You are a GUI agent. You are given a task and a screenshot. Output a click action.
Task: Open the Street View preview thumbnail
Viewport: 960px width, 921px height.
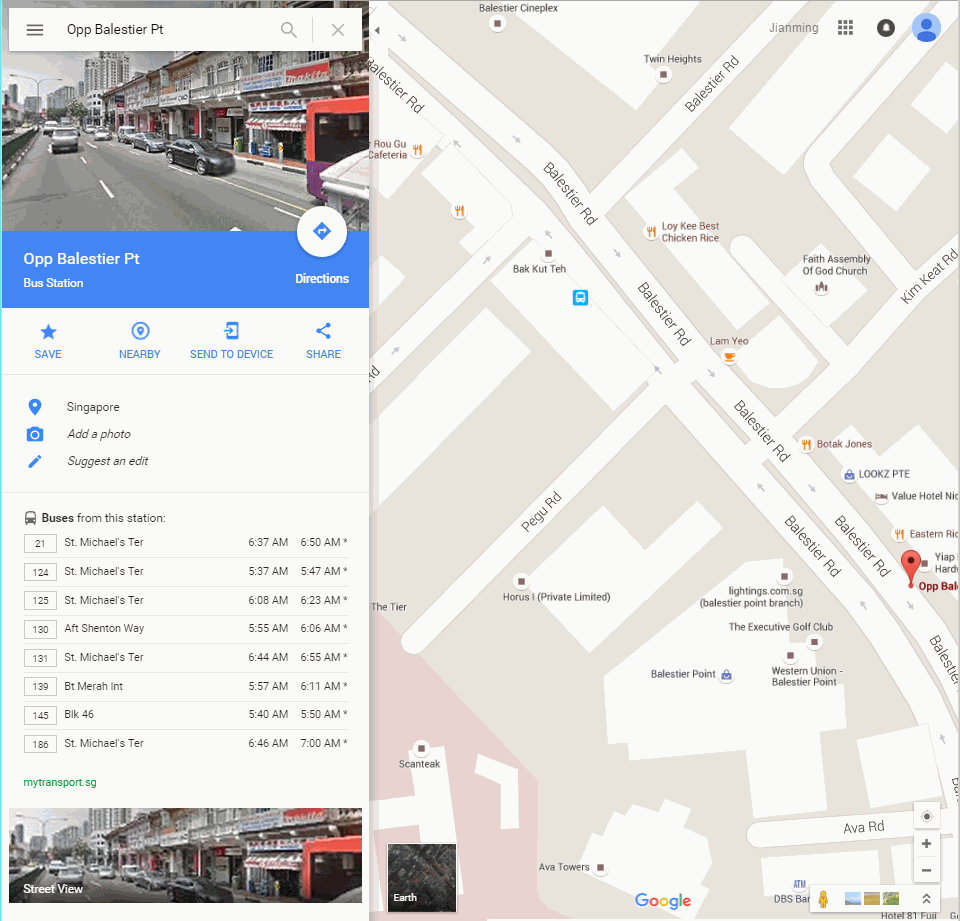click(185, 855)
